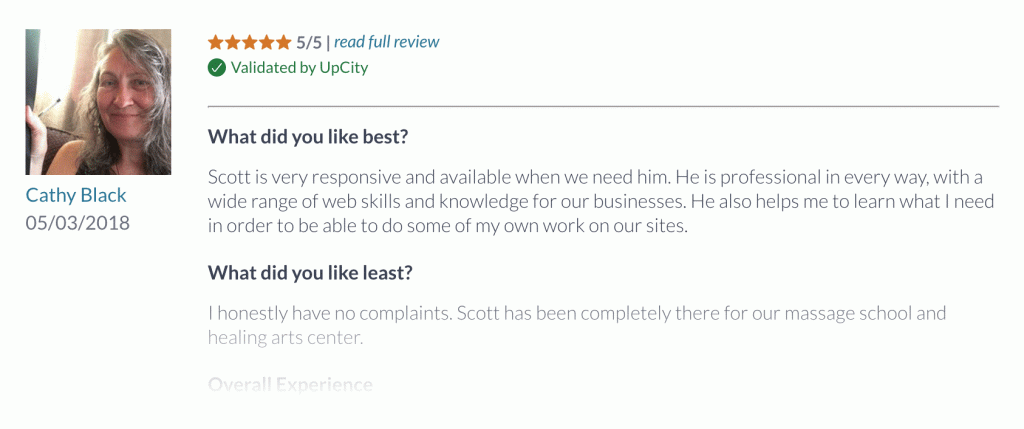Click the 05/03/2018 review date
This screenshot has width=1024, height=429.
(x=78, y=223)
